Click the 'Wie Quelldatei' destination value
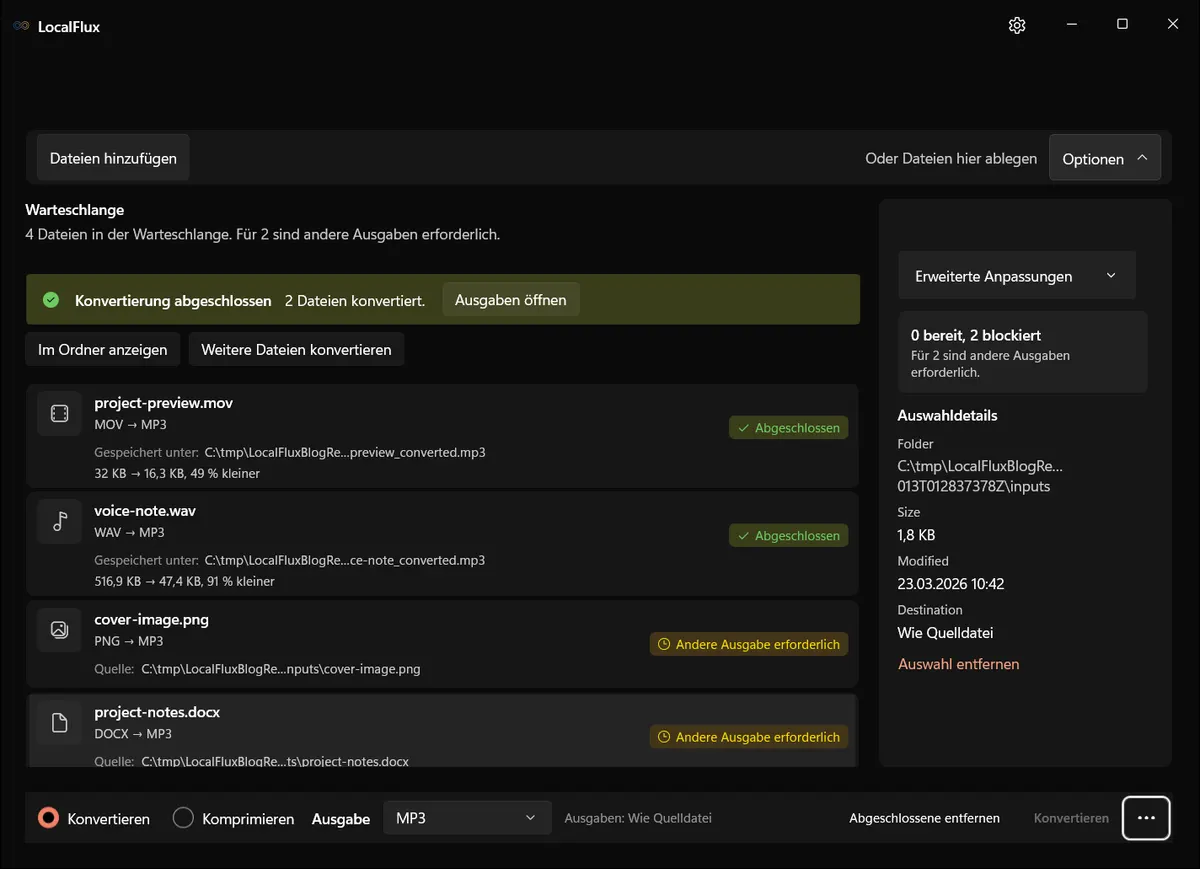The width and height of the screenshot is (1200, 869). [x=946, y=633]
